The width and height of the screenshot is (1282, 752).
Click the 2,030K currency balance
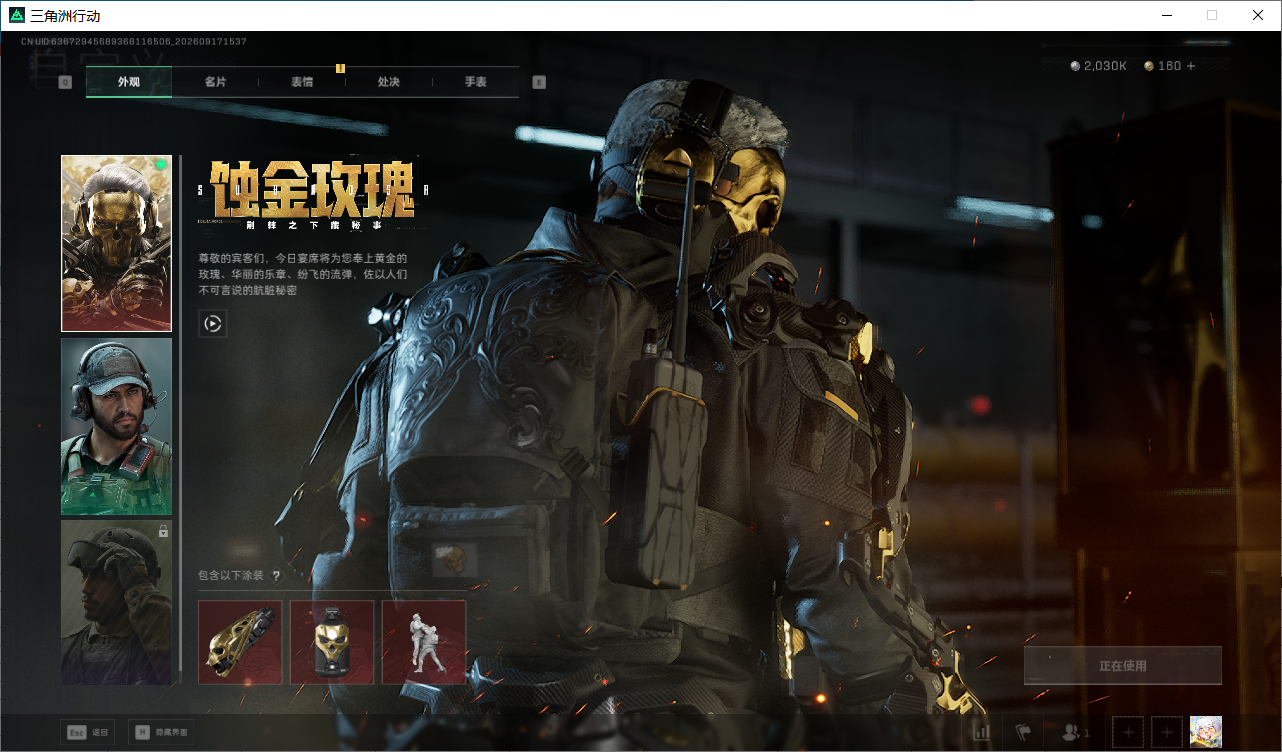tap(1105, 66)
